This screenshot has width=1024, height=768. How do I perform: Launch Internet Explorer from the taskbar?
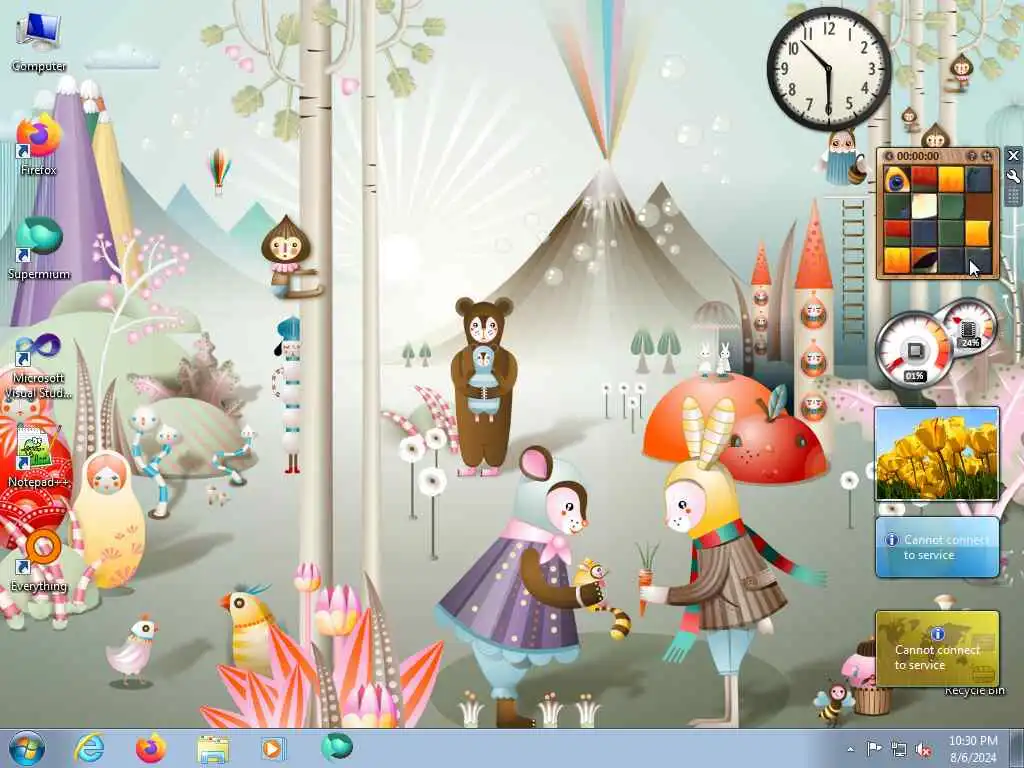point(89,748)
